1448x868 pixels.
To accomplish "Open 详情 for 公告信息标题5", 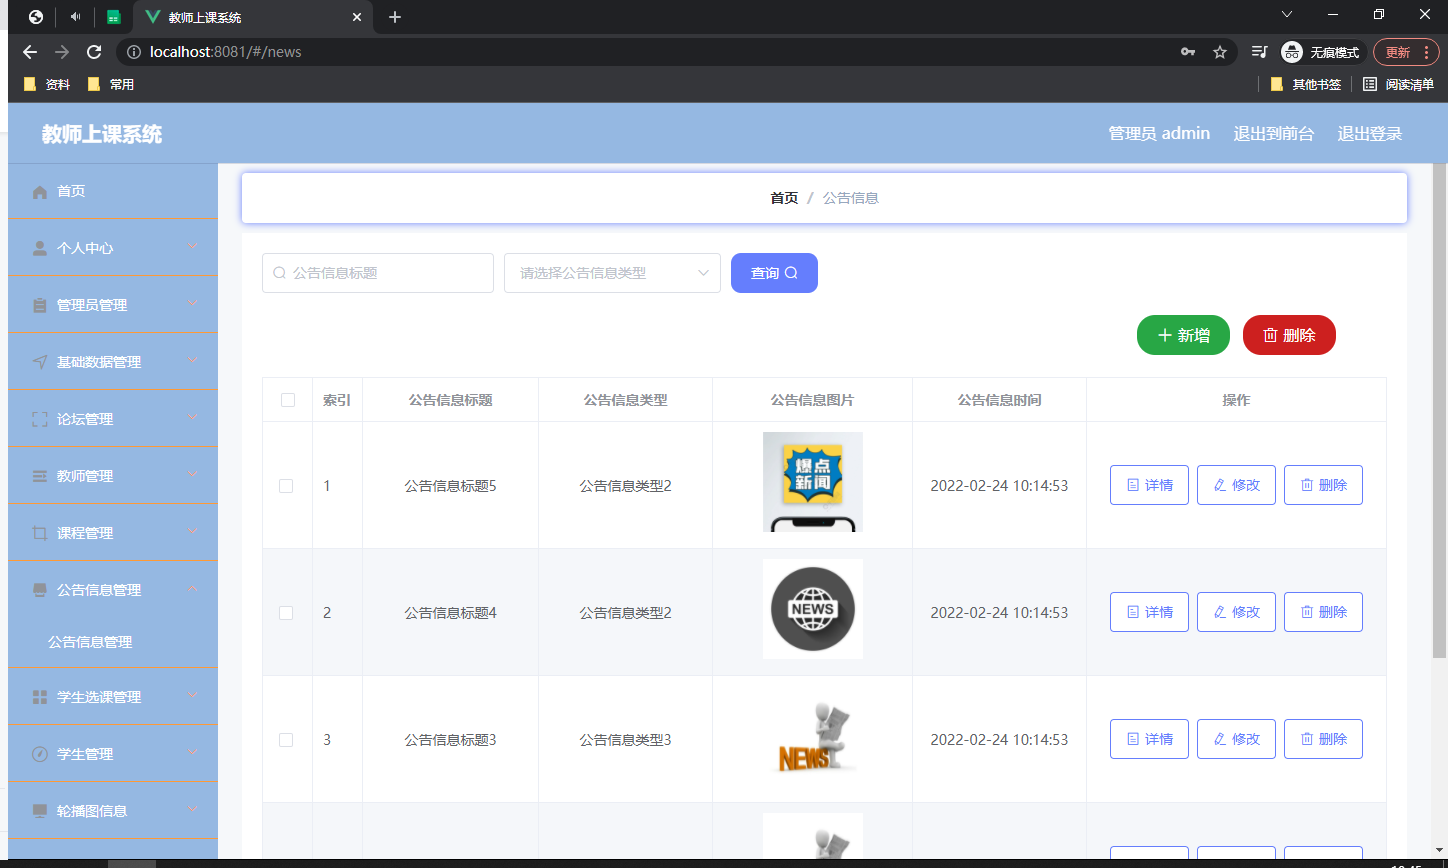I will coord(1149,485).
